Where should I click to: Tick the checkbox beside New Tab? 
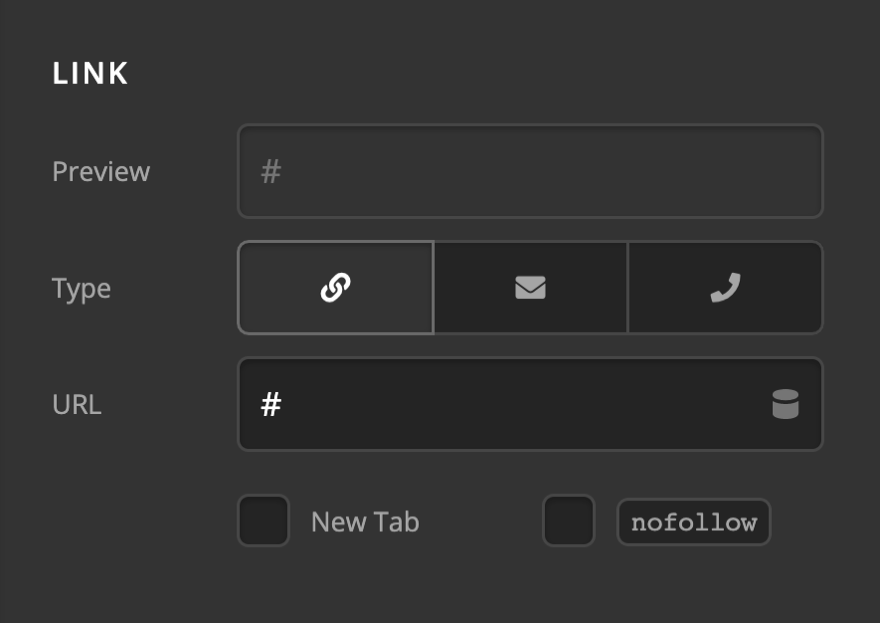[263, 521]
